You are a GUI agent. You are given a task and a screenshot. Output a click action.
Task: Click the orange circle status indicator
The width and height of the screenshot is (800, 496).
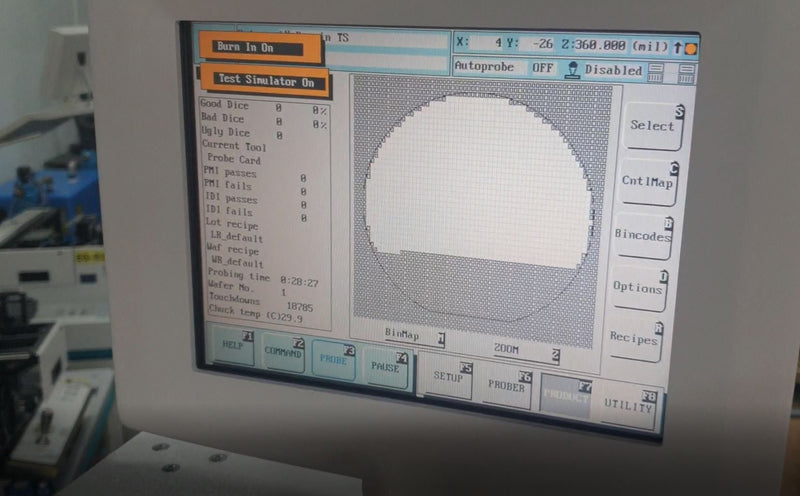691,49
